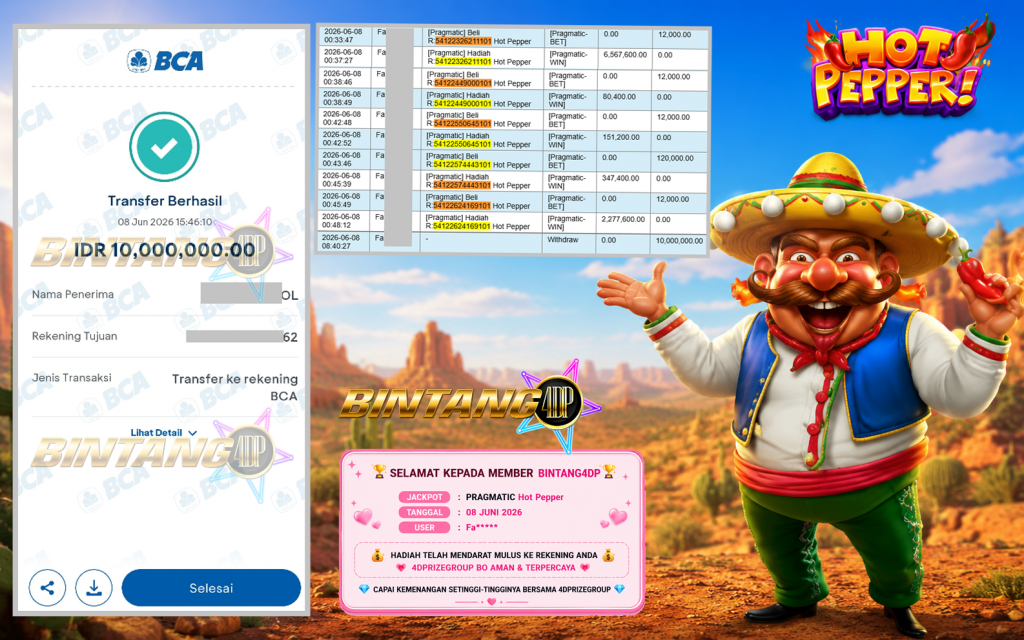Click the 6,567,600.00 win amount cell
The height and width of the screenshot is (640, 1024).
625,58
